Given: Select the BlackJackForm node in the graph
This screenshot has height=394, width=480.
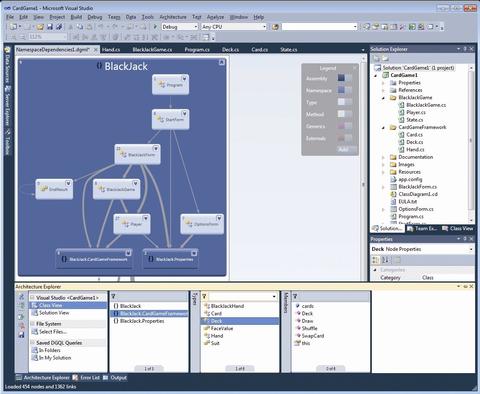Looking at the screenshot, I should [137, 154].
